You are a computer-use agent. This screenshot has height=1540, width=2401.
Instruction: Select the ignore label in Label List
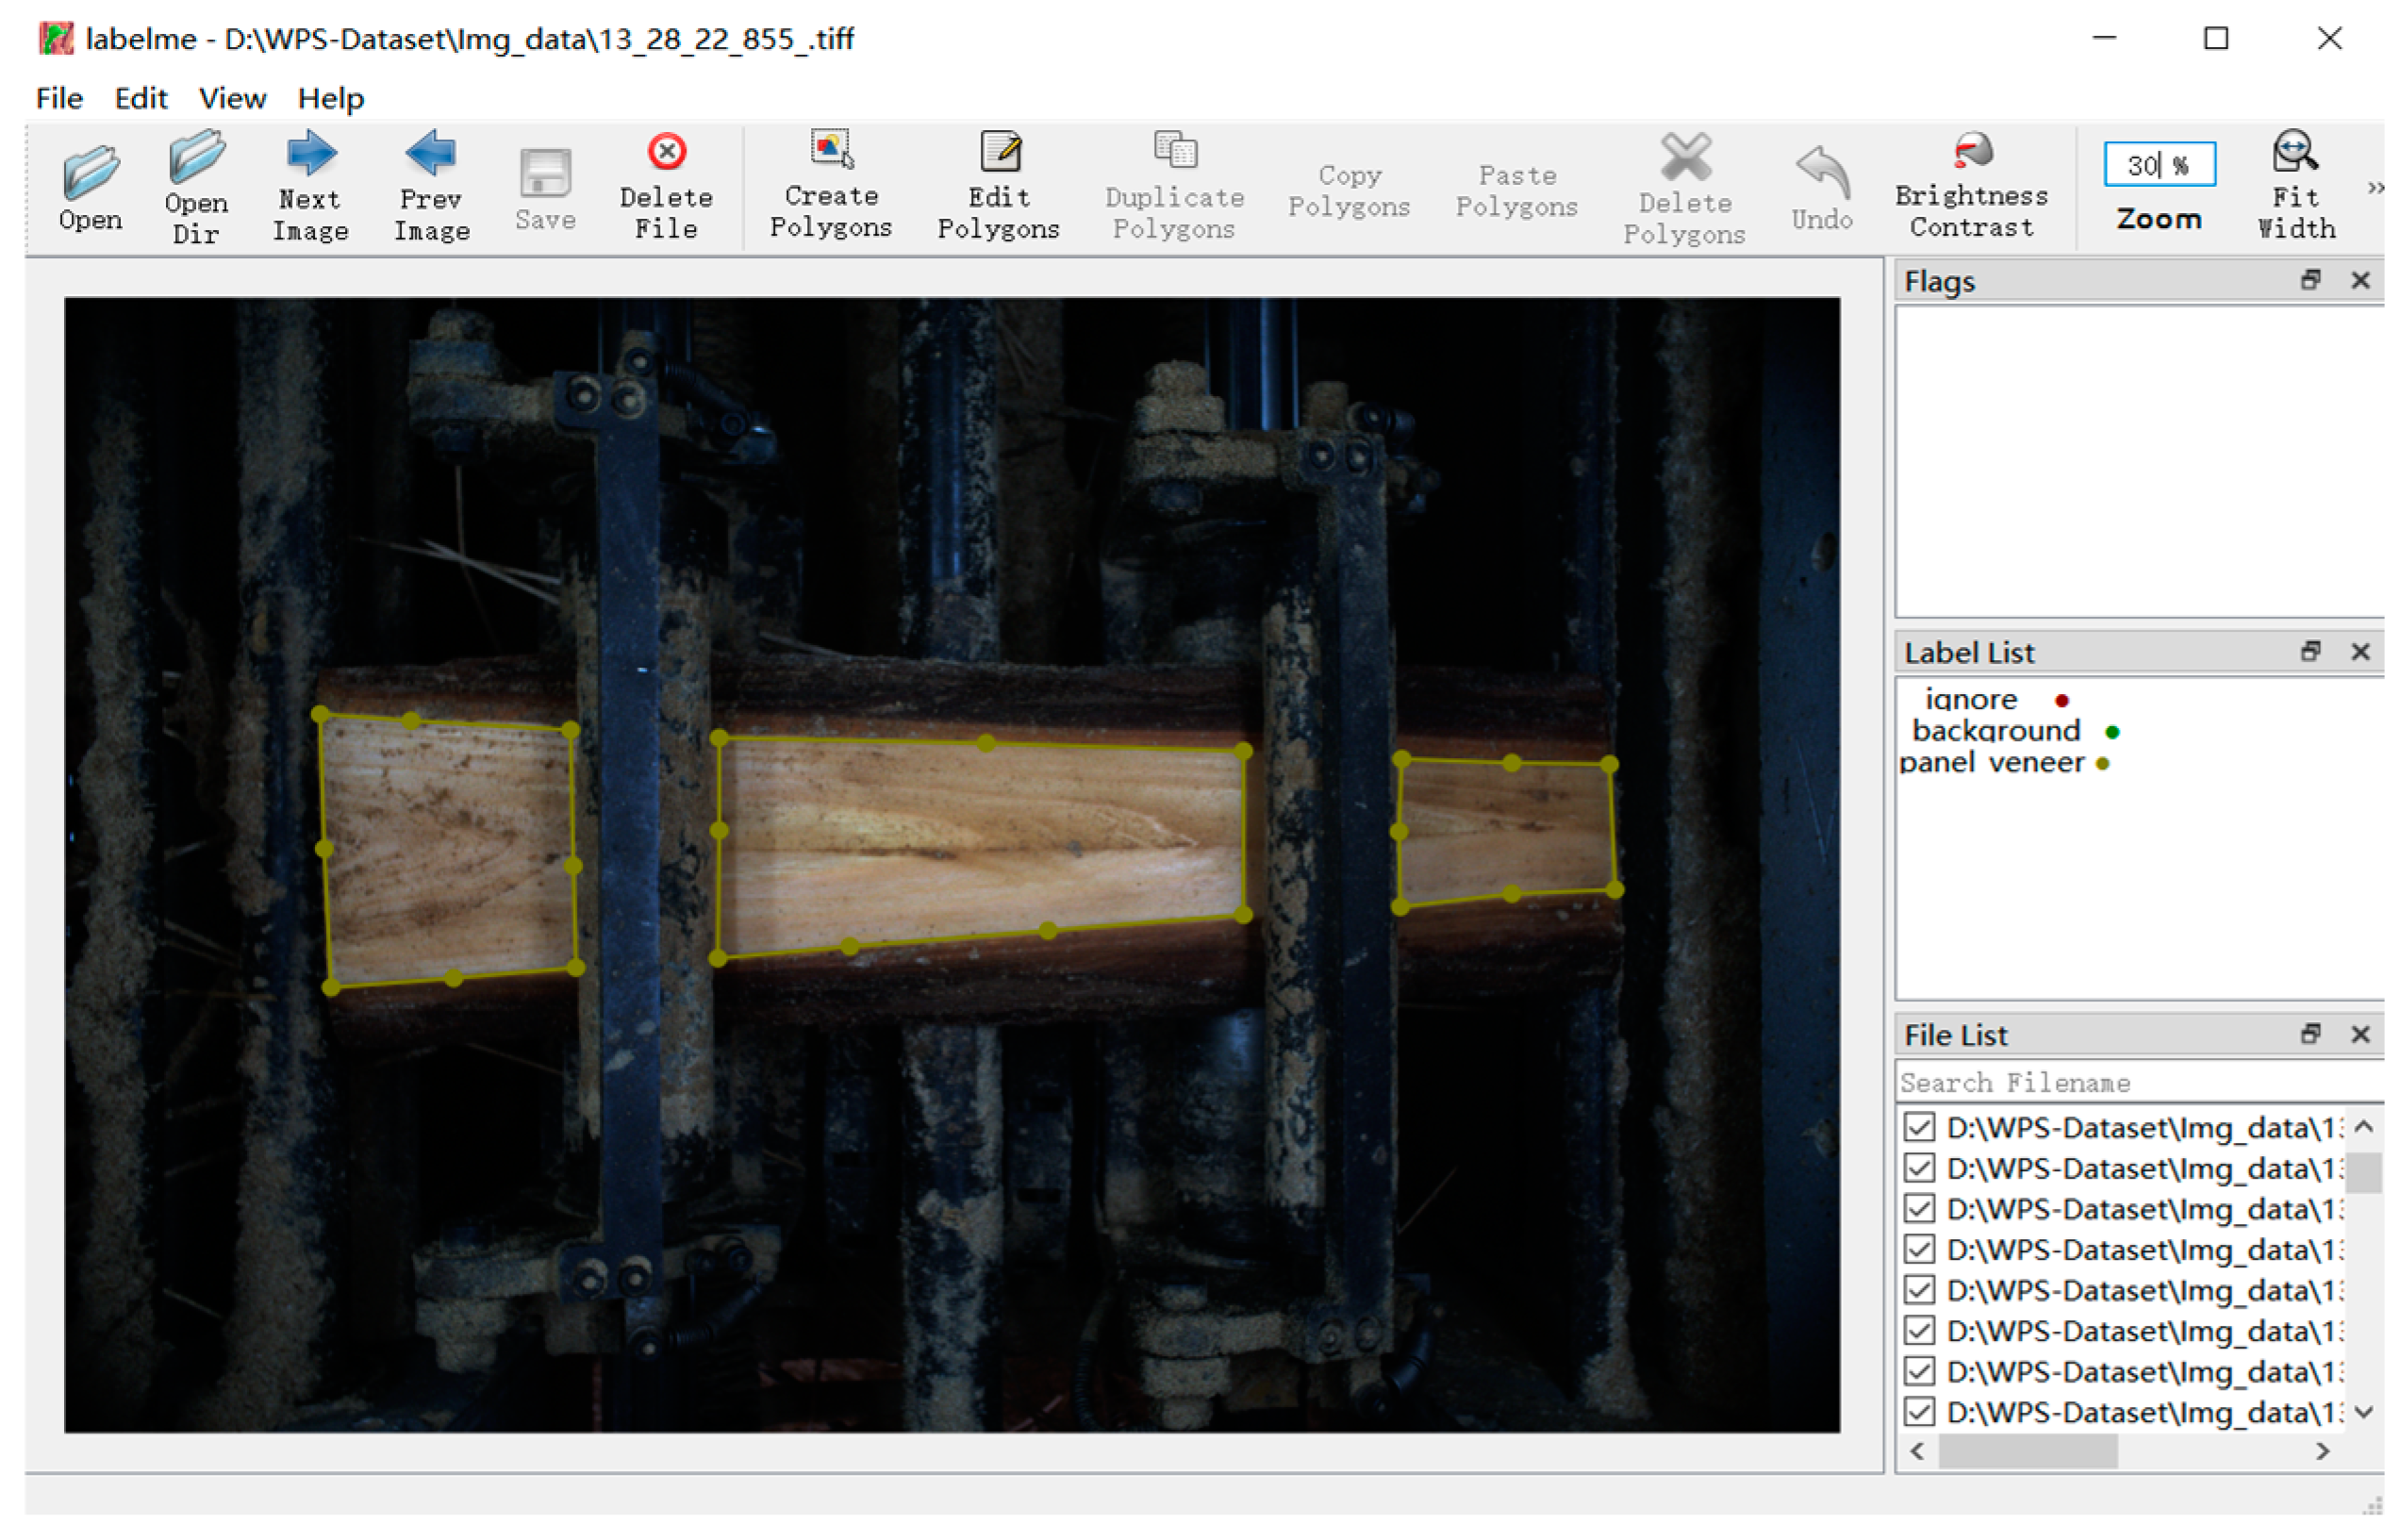click(1972, 700)
